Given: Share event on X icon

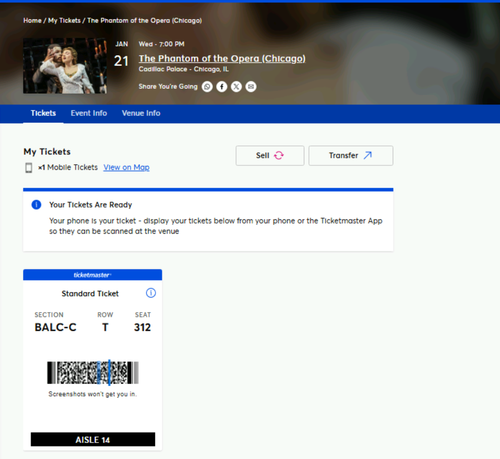Looking at the screenshot, I should (236, 87).
